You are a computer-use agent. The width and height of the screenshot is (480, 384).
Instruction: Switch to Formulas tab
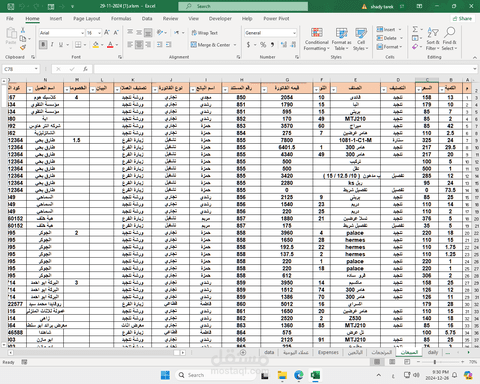point(121,19)
